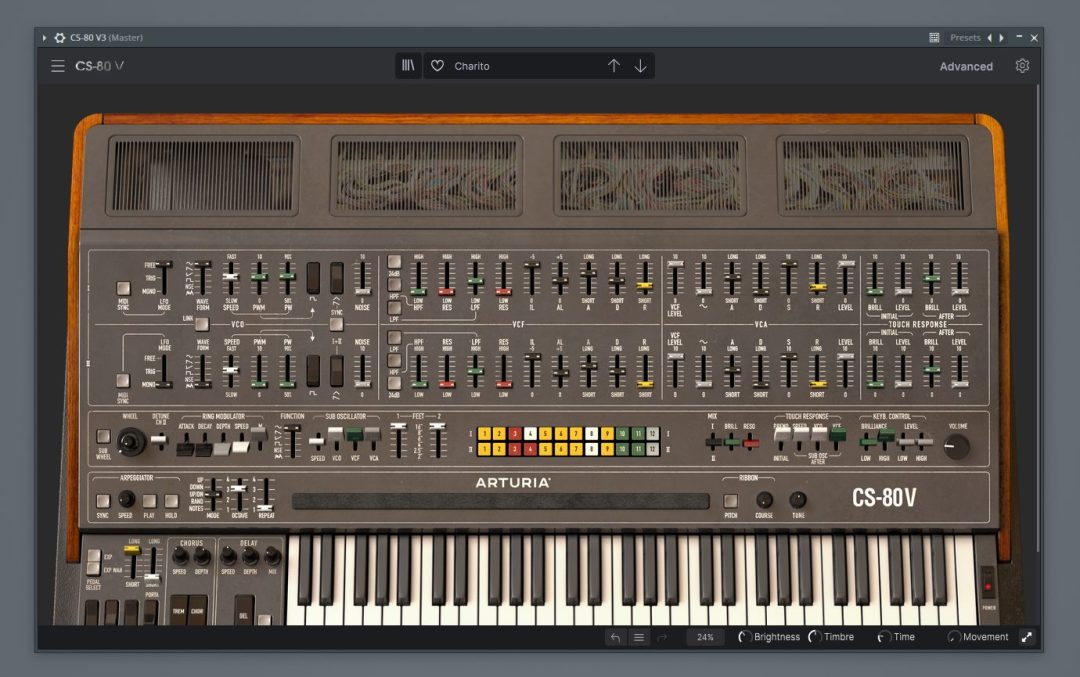Click the plugin window vertical scrollbar
1080x677 pixels.
coord(1039,317)
